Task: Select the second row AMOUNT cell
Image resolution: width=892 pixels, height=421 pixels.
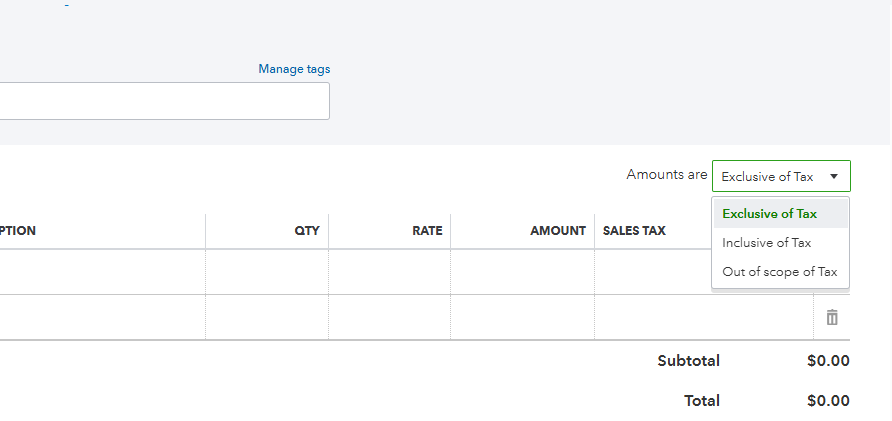Action: coord(522,317)
